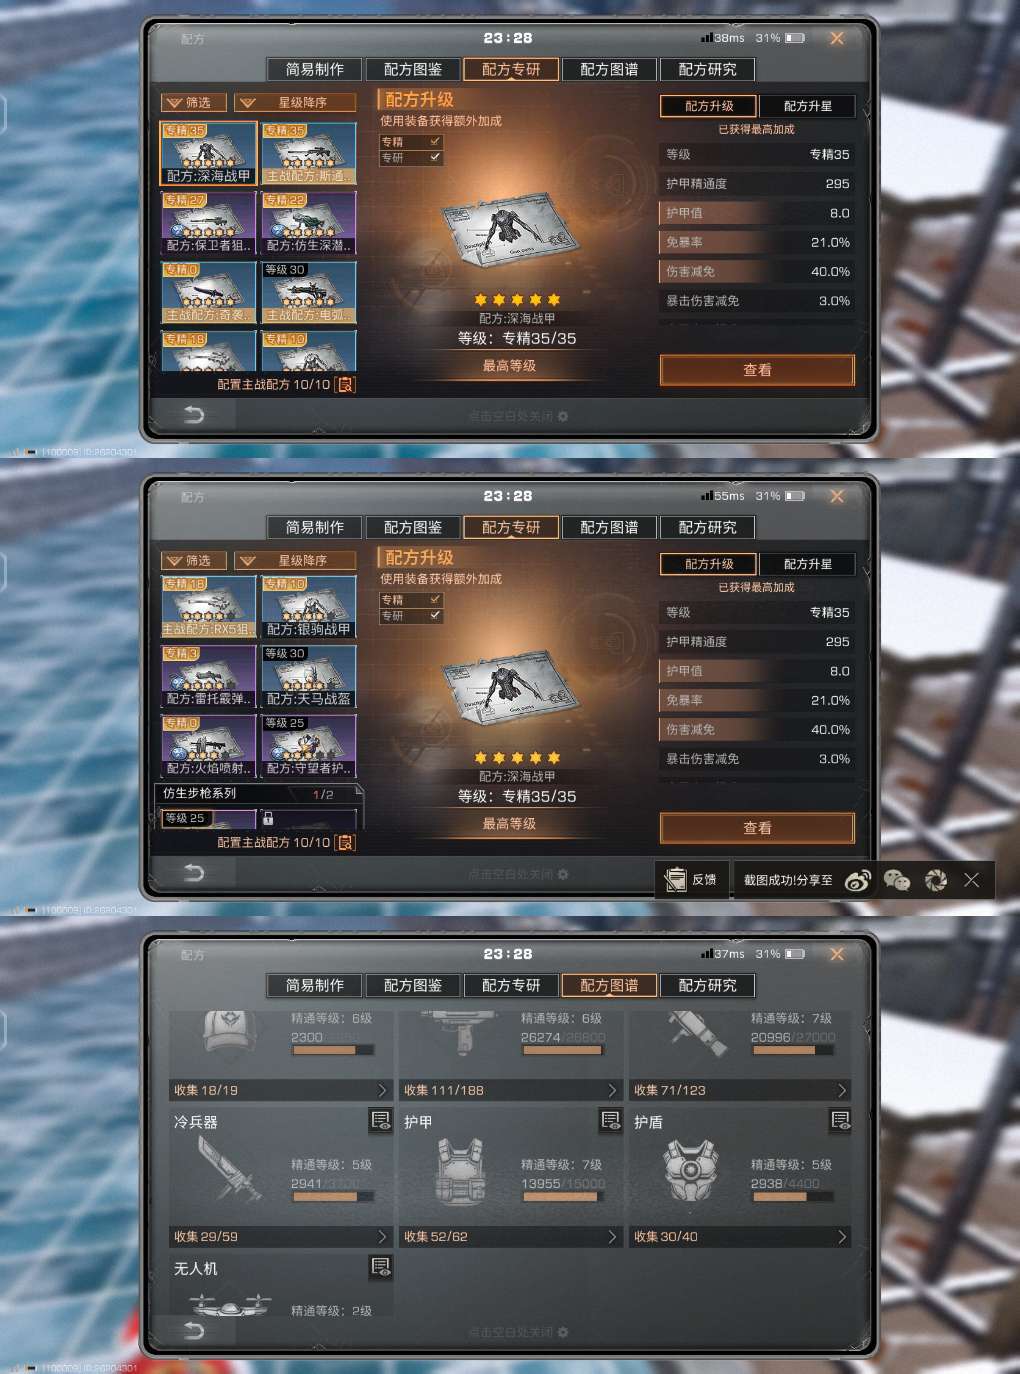The width and height of the screenshot is (1020, 1374).
Task: Dismiss the 截图成功 share bar with its X
Action: [x=971, y=880]
